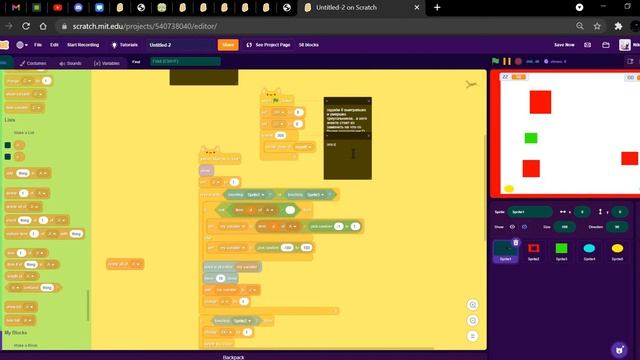This screenshot has height=360, width=640.
Task: Click the browser home icon
Action: (x=43, y=26)
